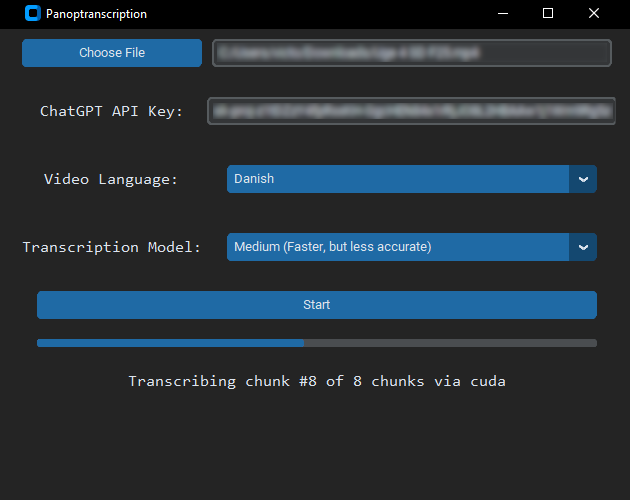The width and height of the screenshot is (630, 500).
Task: Click the ChatGPT API Key label
Action: tap(111, 111)
